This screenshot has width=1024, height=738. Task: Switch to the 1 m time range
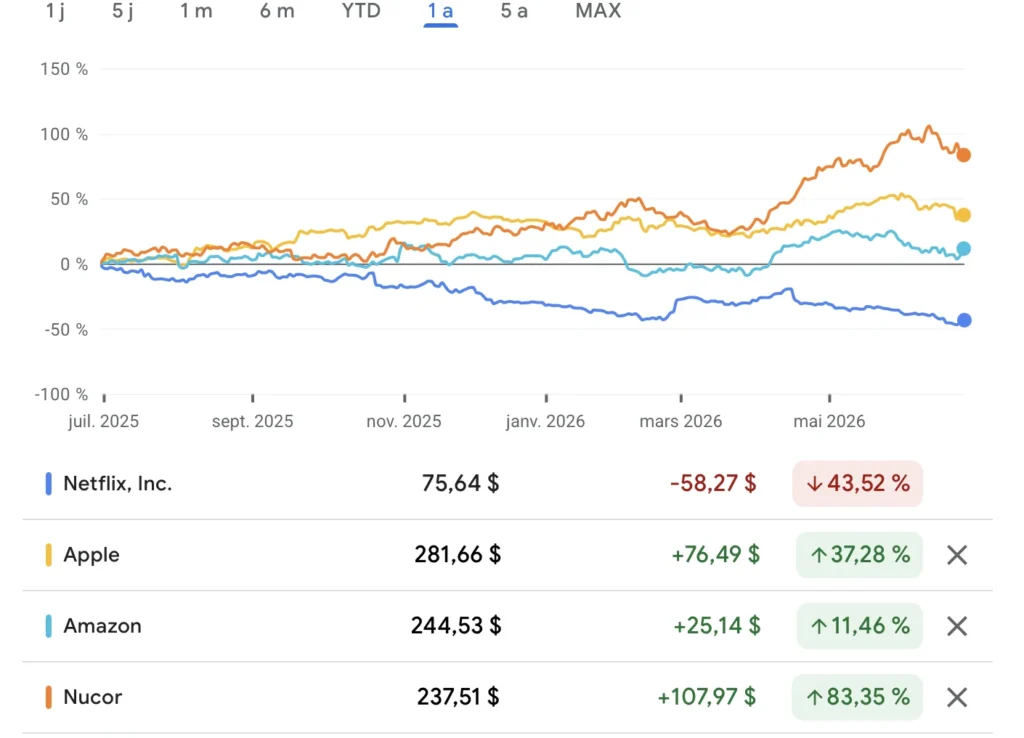pyautogui.click(x=196, y=11)
